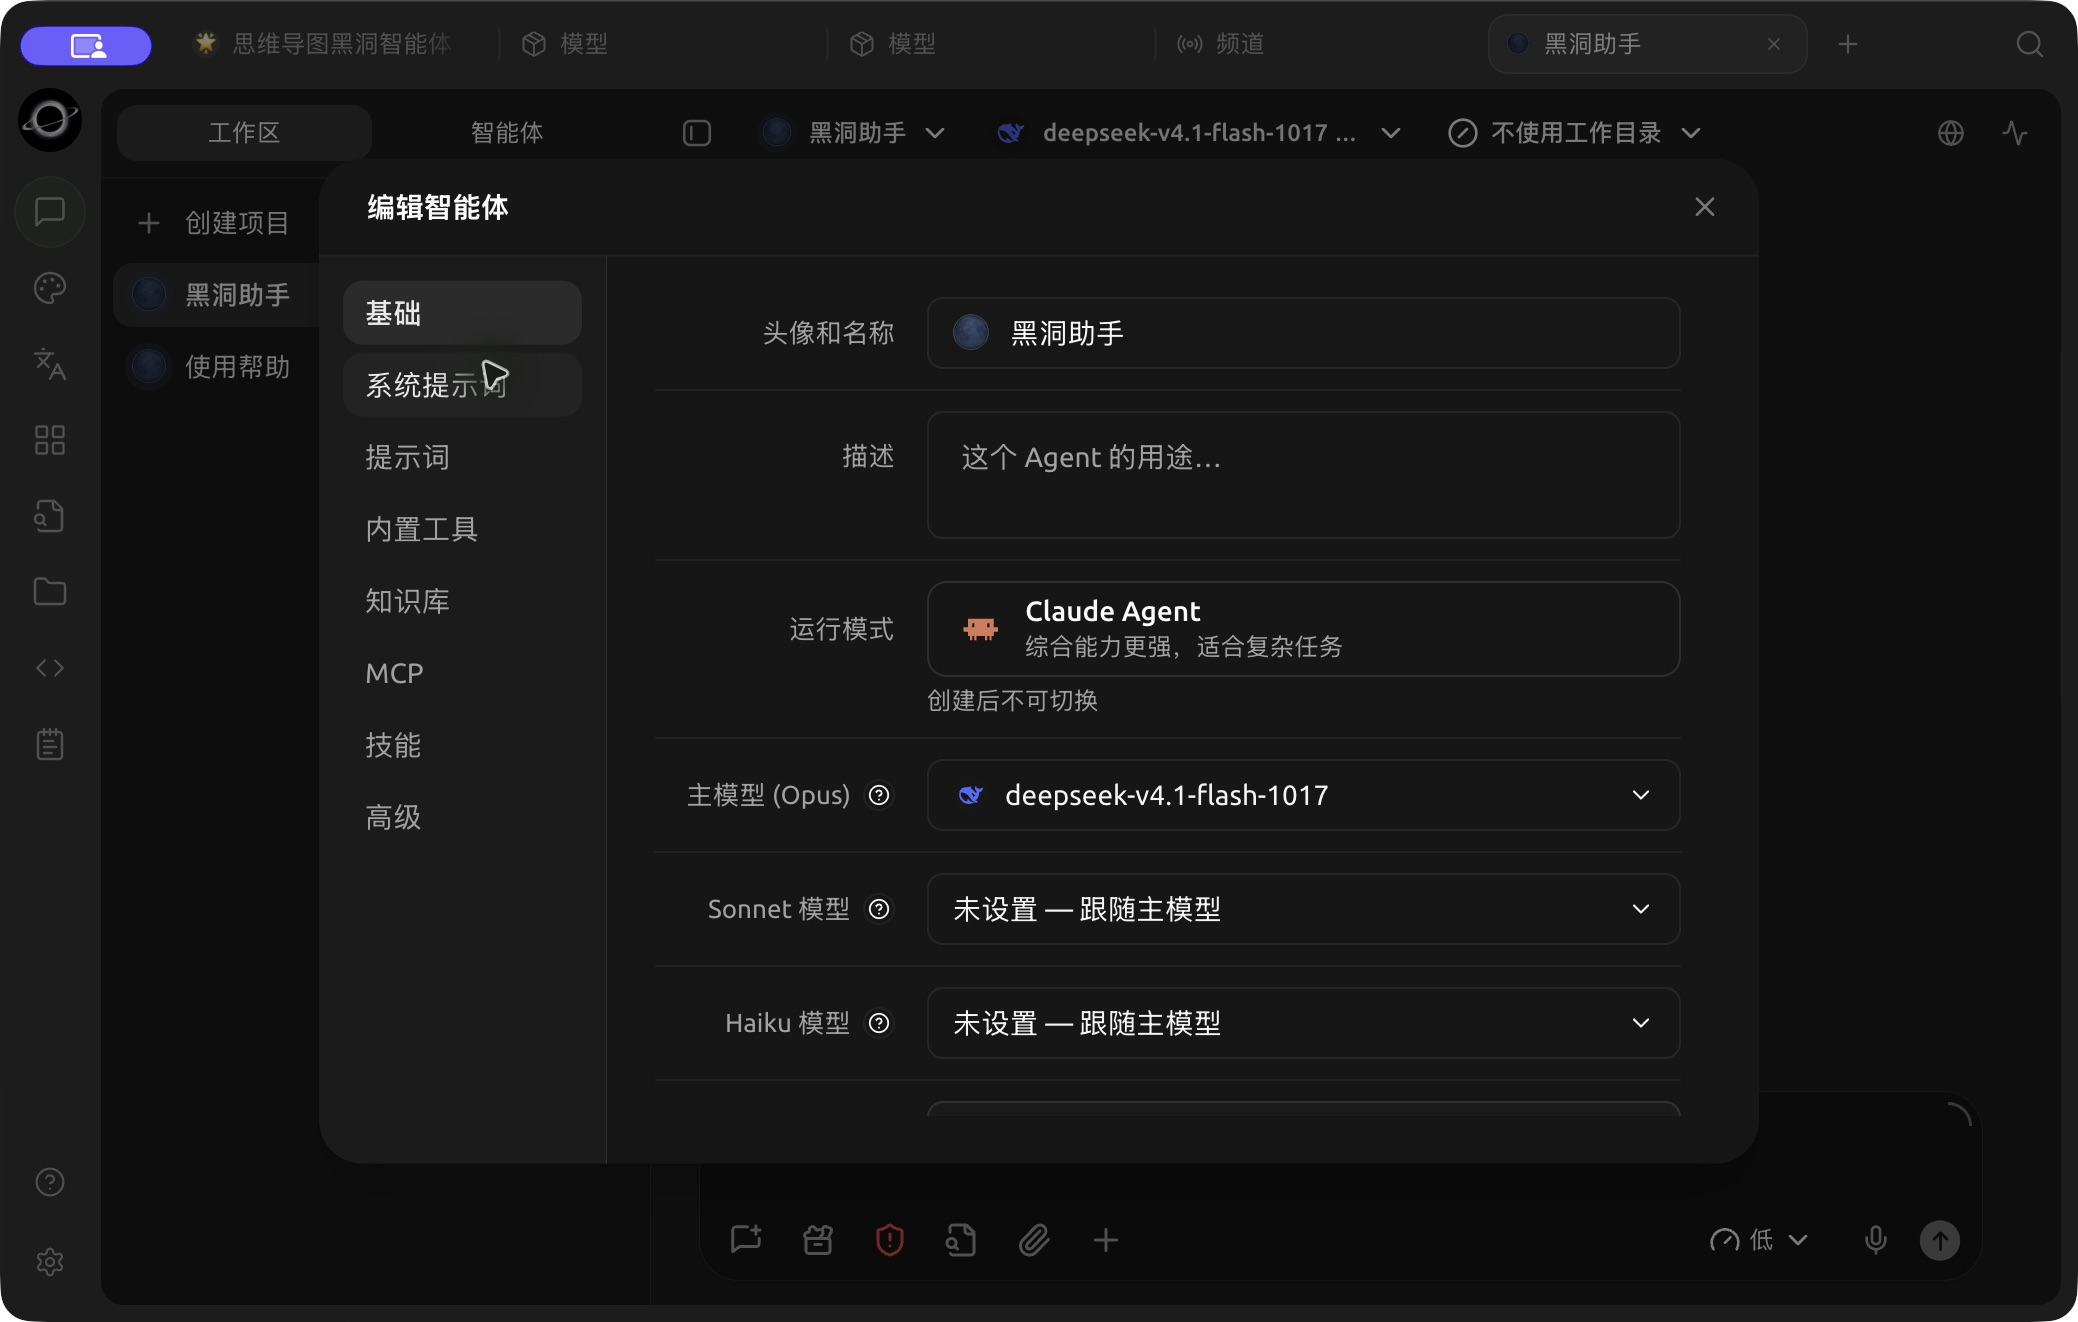2078x1322 pixels.
Task: Select the 系统提示词 settings tab
Action: (462, 385)
